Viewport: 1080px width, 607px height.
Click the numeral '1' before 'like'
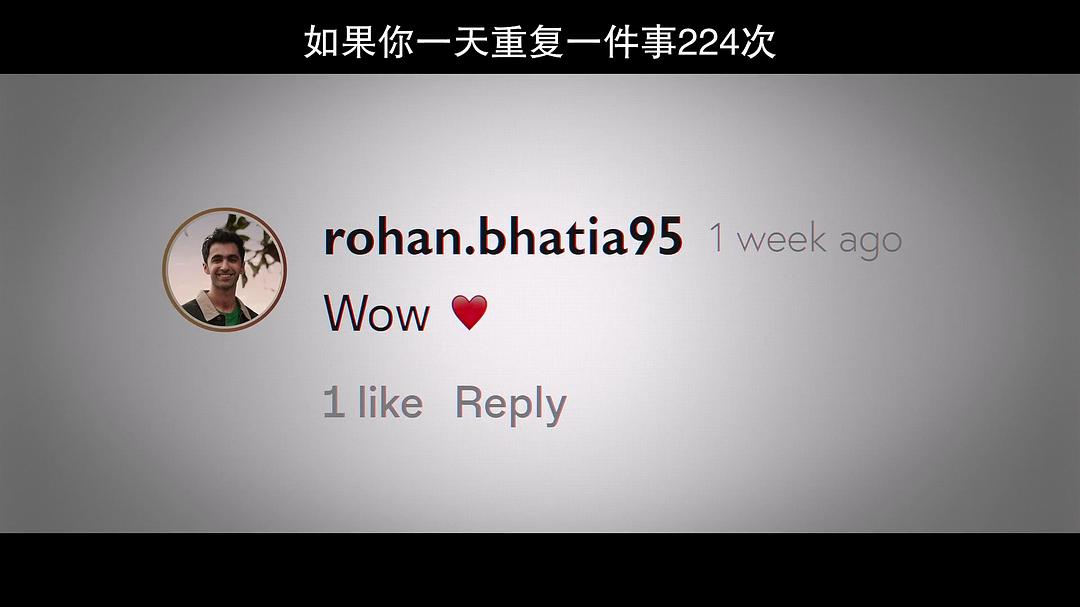pyautogui.click(x=333, y=402)
